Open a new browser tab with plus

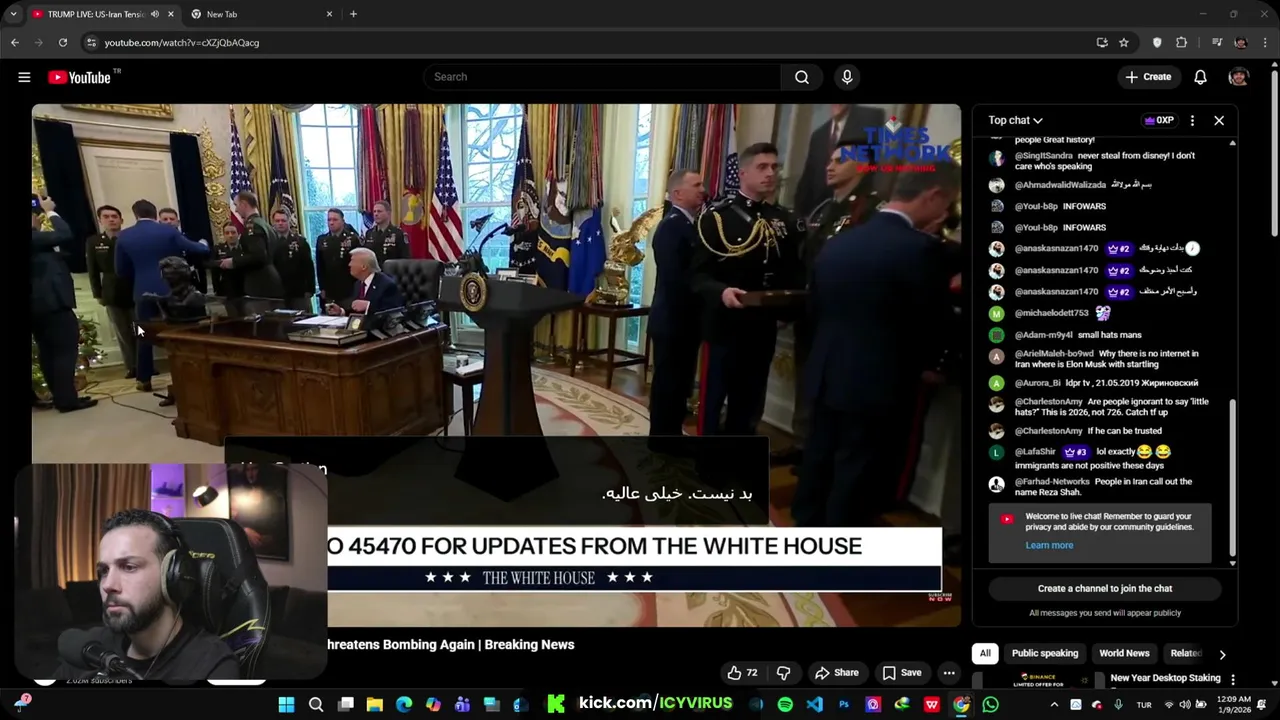(353, 14)
